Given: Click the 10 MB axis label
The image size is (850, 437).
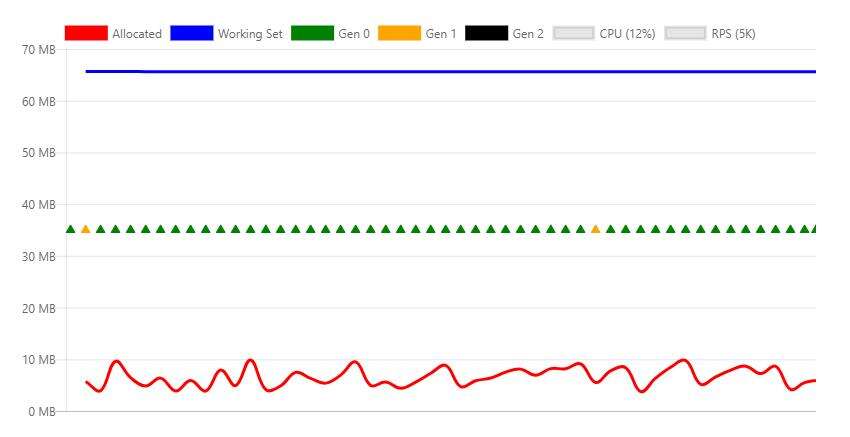Looking at the screenshot, I should [38, 360].
